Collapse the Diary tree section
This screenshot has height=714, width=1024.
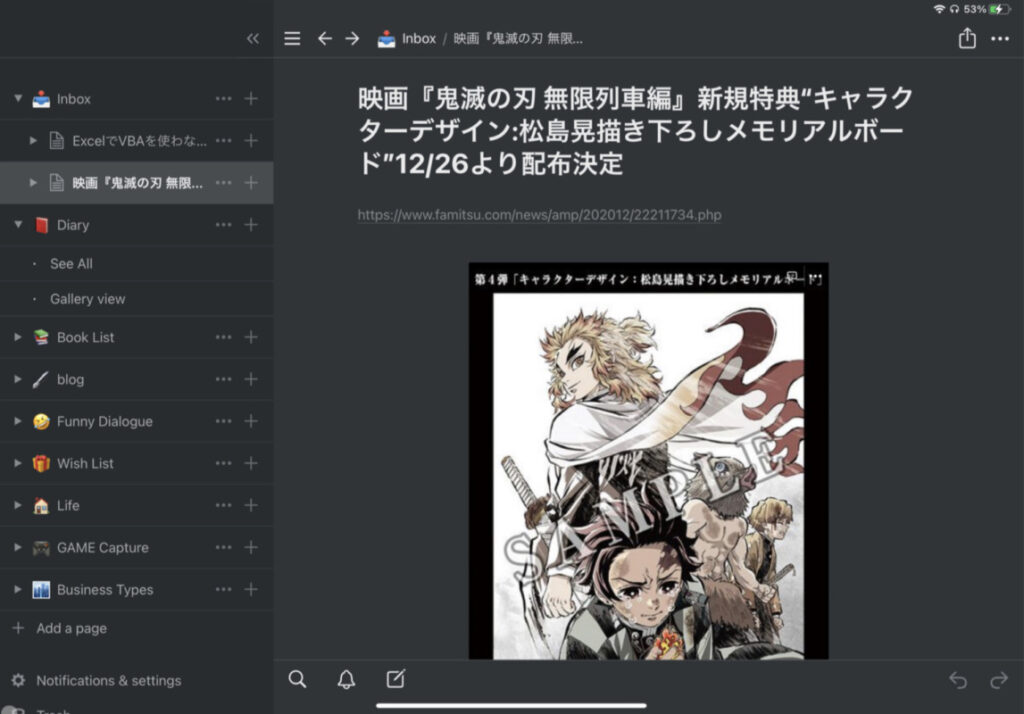coord(18,225)
